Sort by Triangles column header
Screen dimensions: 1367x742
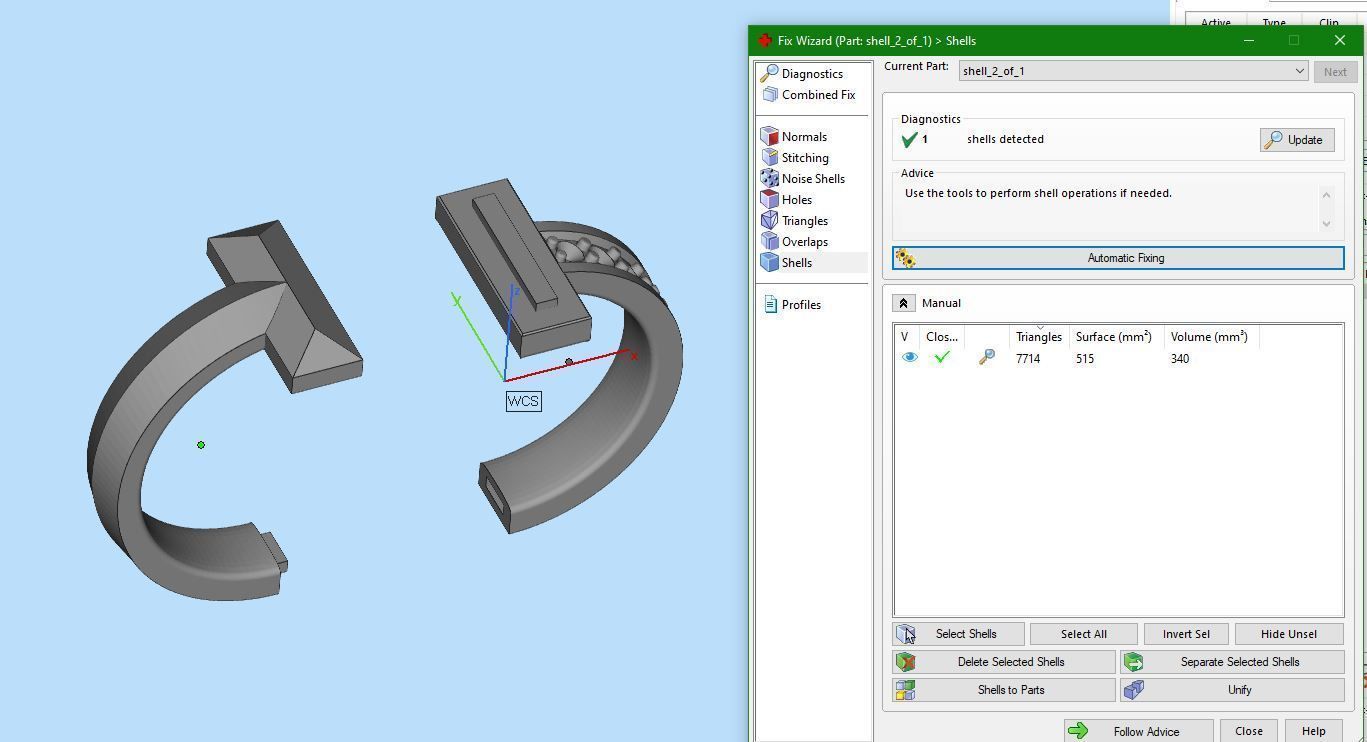[x=1039, y=337]
